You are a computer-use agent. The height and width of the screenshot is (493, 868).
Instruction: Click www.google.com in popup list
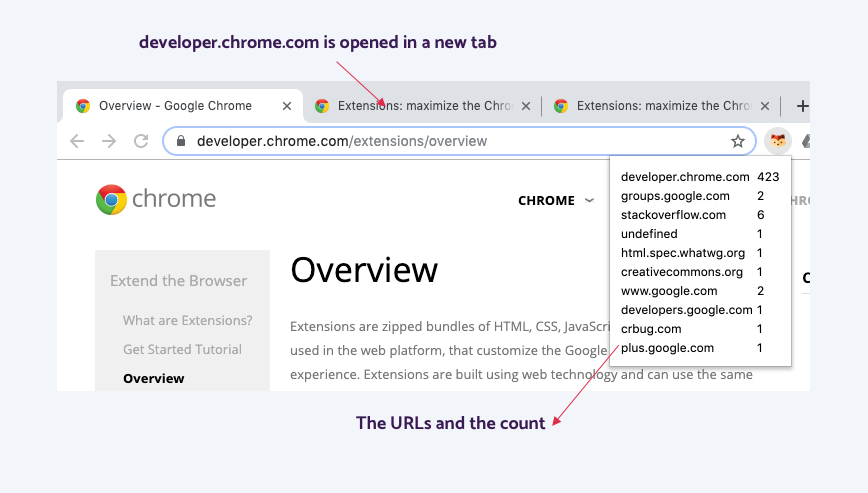[x=669, y=290]
